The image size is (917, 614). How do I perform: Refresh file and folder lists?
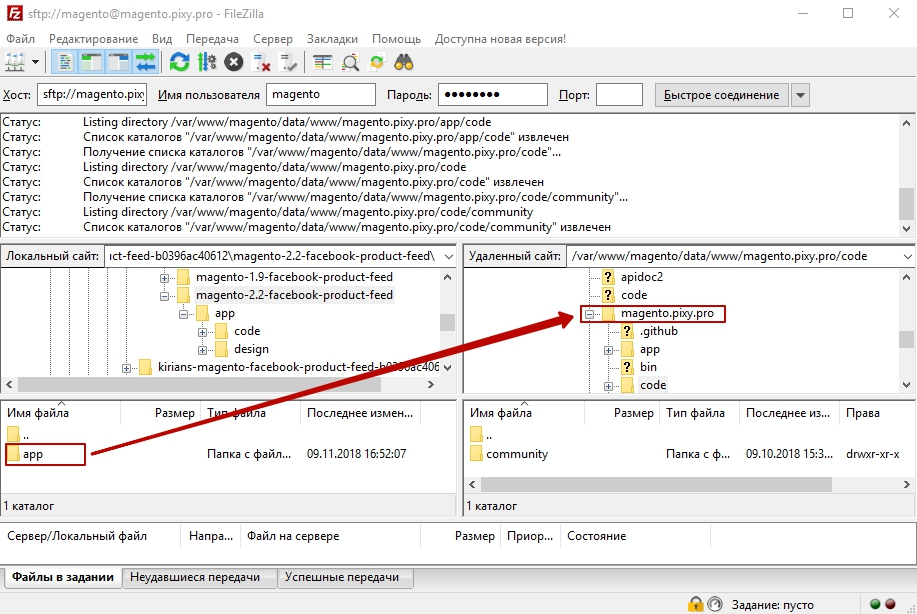[180, 62]
